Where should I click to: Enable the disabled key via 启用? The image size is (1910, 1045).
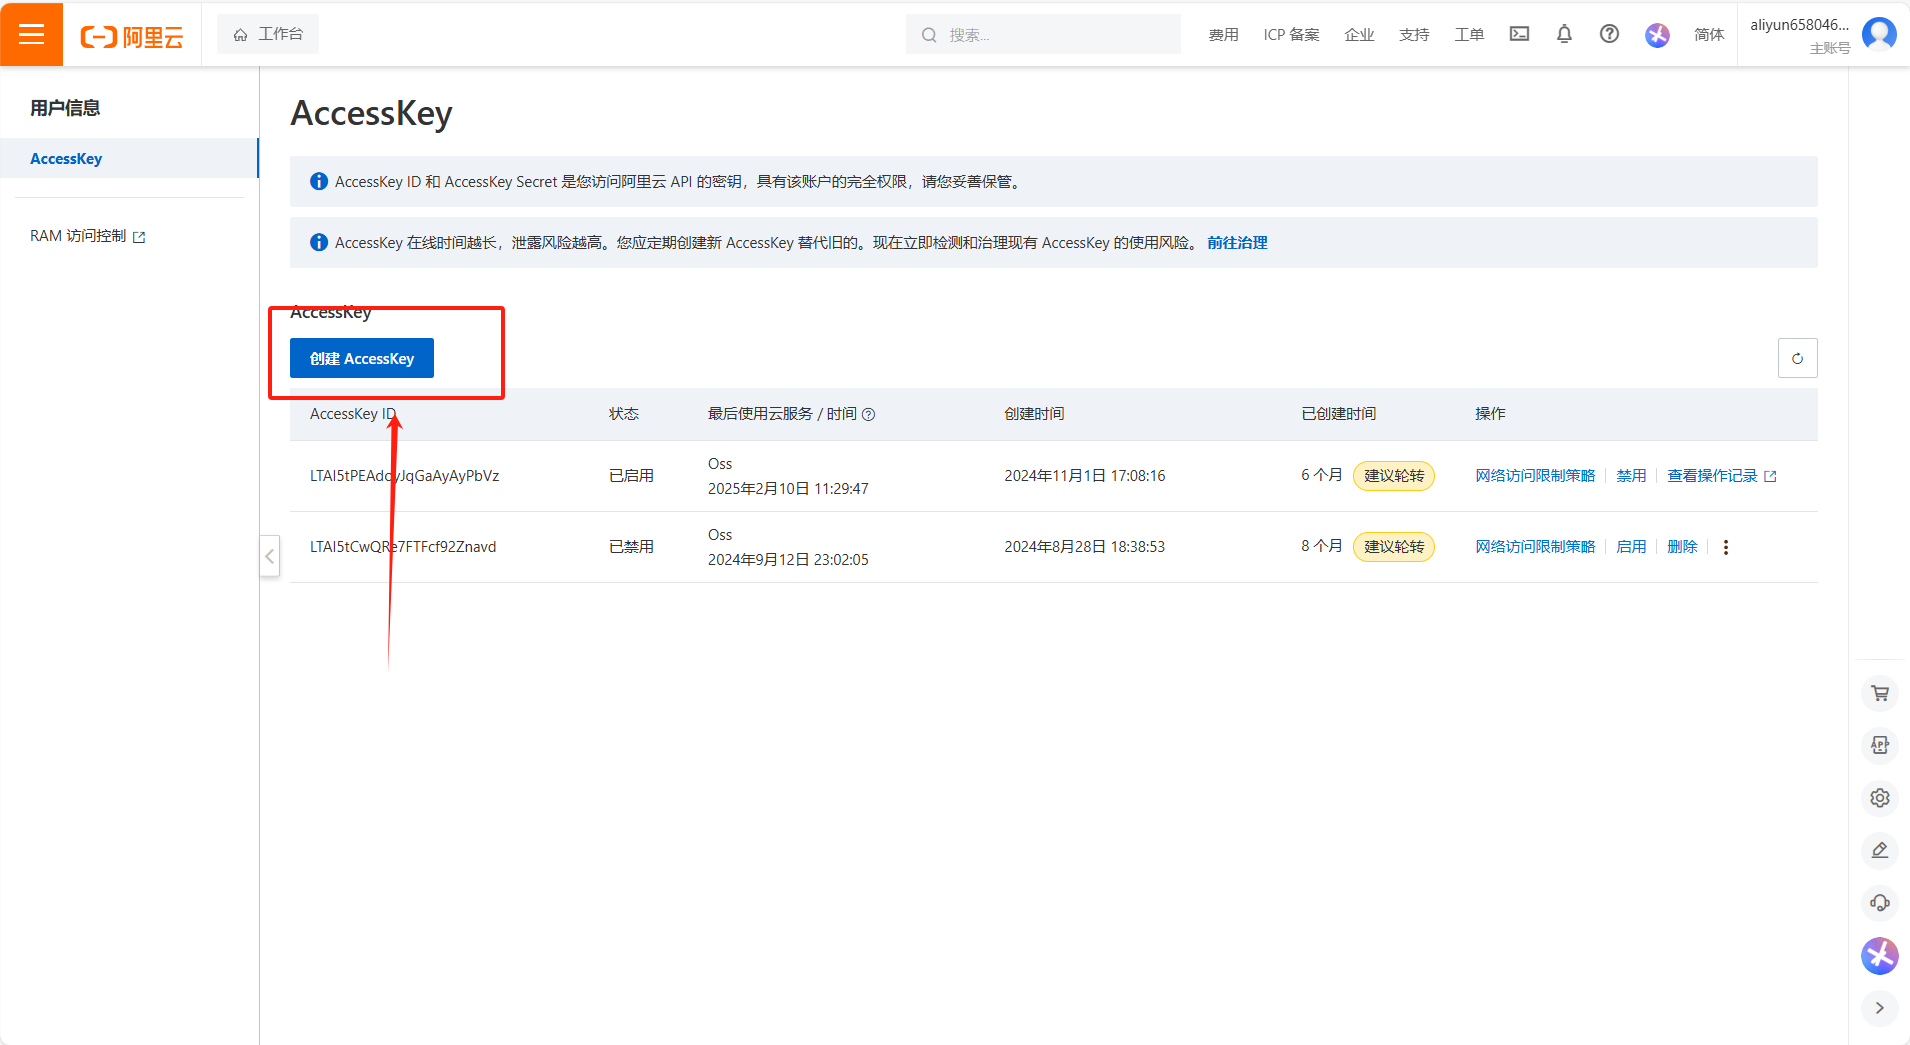(1631, 547)
